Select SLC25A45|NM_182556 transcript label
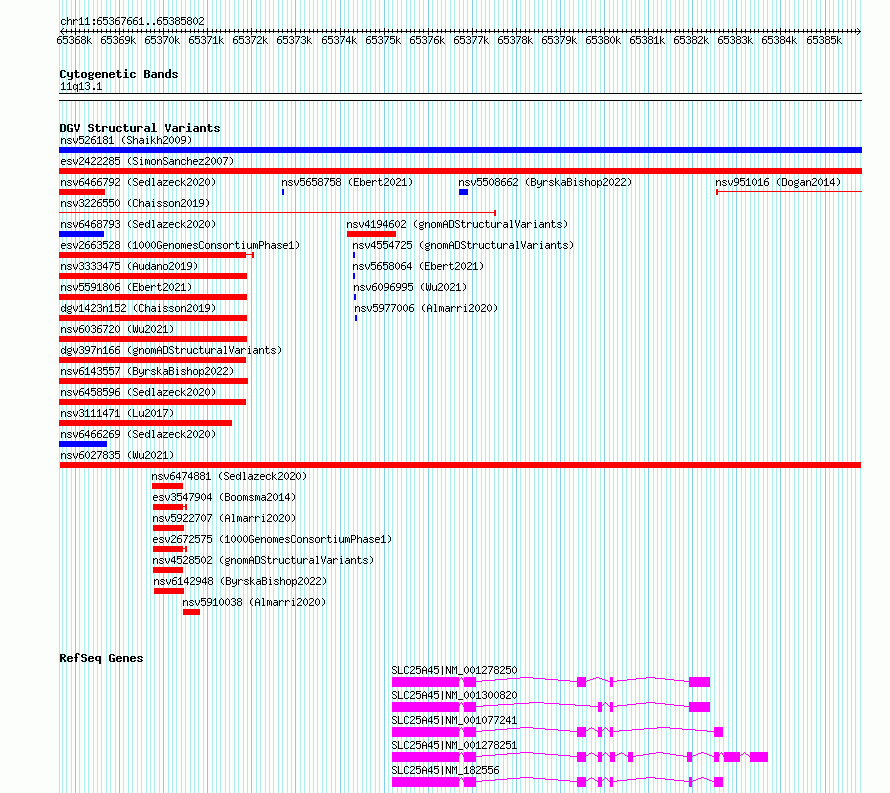Viewport: 890px width, 793px height. pos(445,770)
